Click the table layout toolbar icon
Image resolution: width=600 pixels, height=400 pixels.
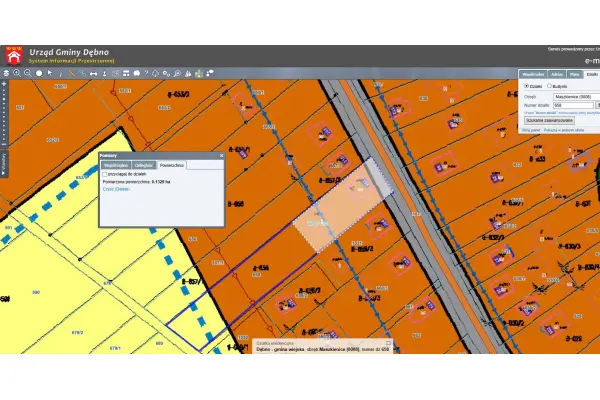[x=126, y=73]
